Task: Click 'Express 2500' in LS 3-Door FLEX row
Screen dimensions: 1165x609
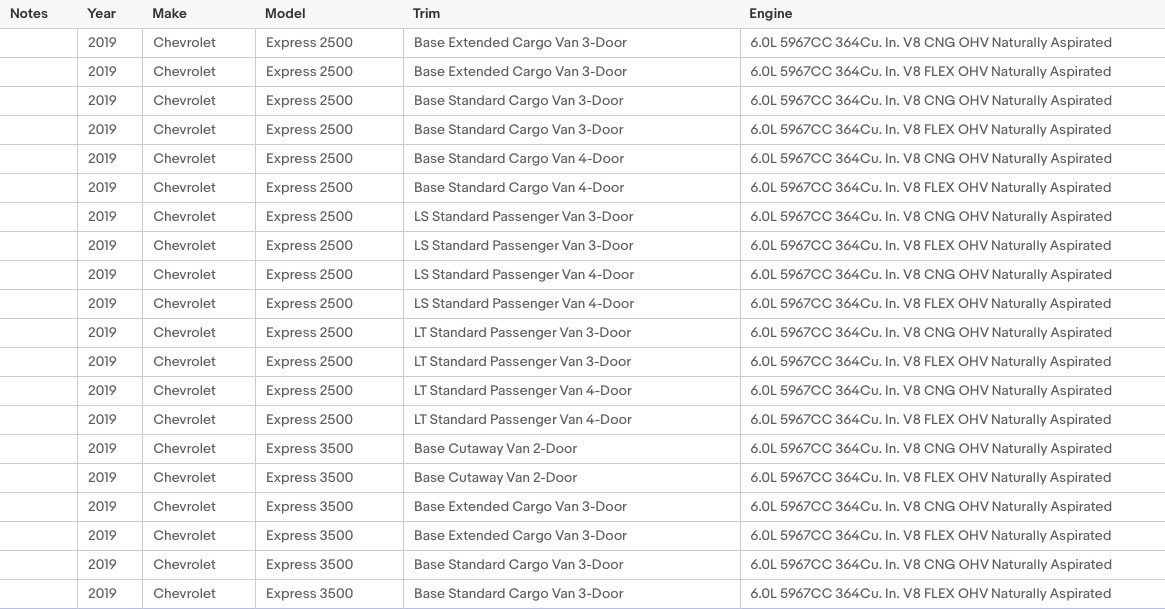Action: pyautogui.click(x=309, y=245)
